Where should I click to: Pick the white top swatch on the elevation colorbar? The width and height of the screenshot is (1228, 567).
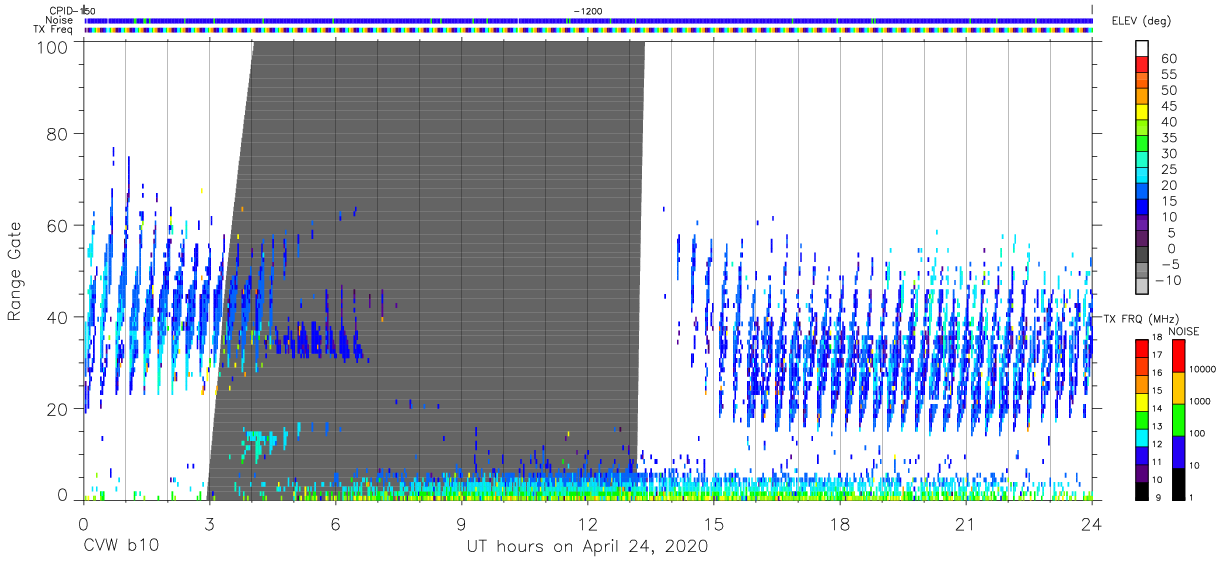click(x=1143, y=49)
